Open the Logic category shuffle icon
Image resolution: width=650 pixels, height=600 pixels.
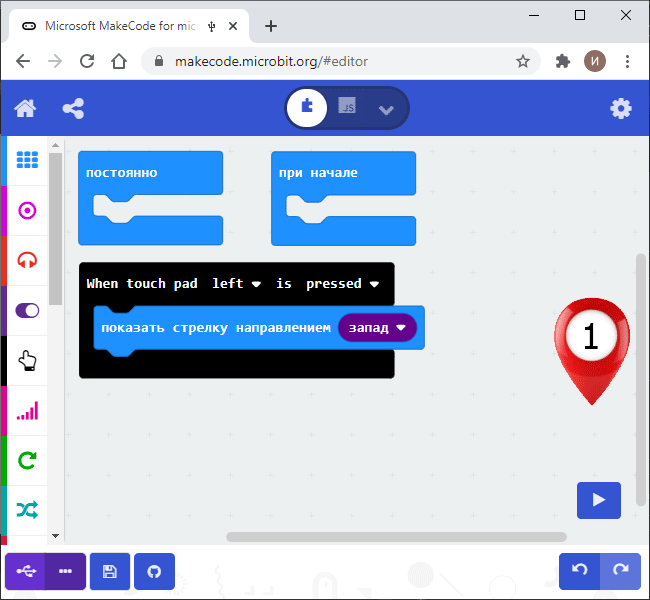pyautogui.click(x=27, y=510)
